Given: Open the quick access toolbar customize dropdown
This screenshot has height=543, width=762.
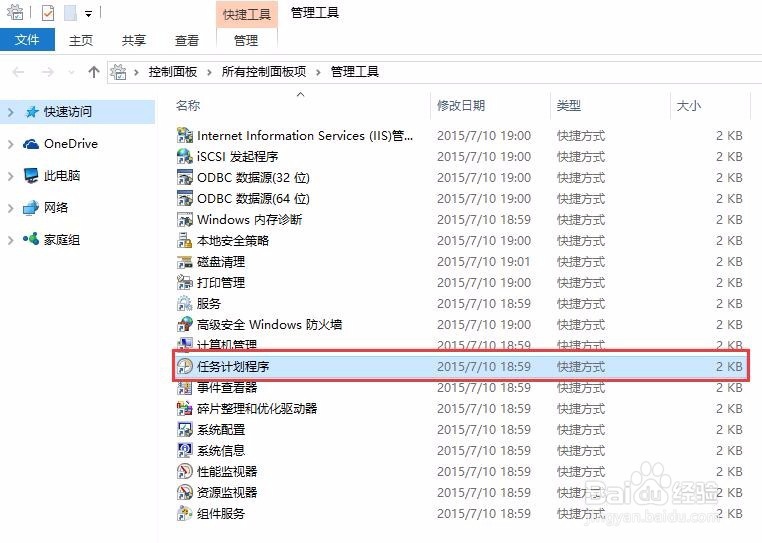Looking at the screenshot, I should click(88, 14).
